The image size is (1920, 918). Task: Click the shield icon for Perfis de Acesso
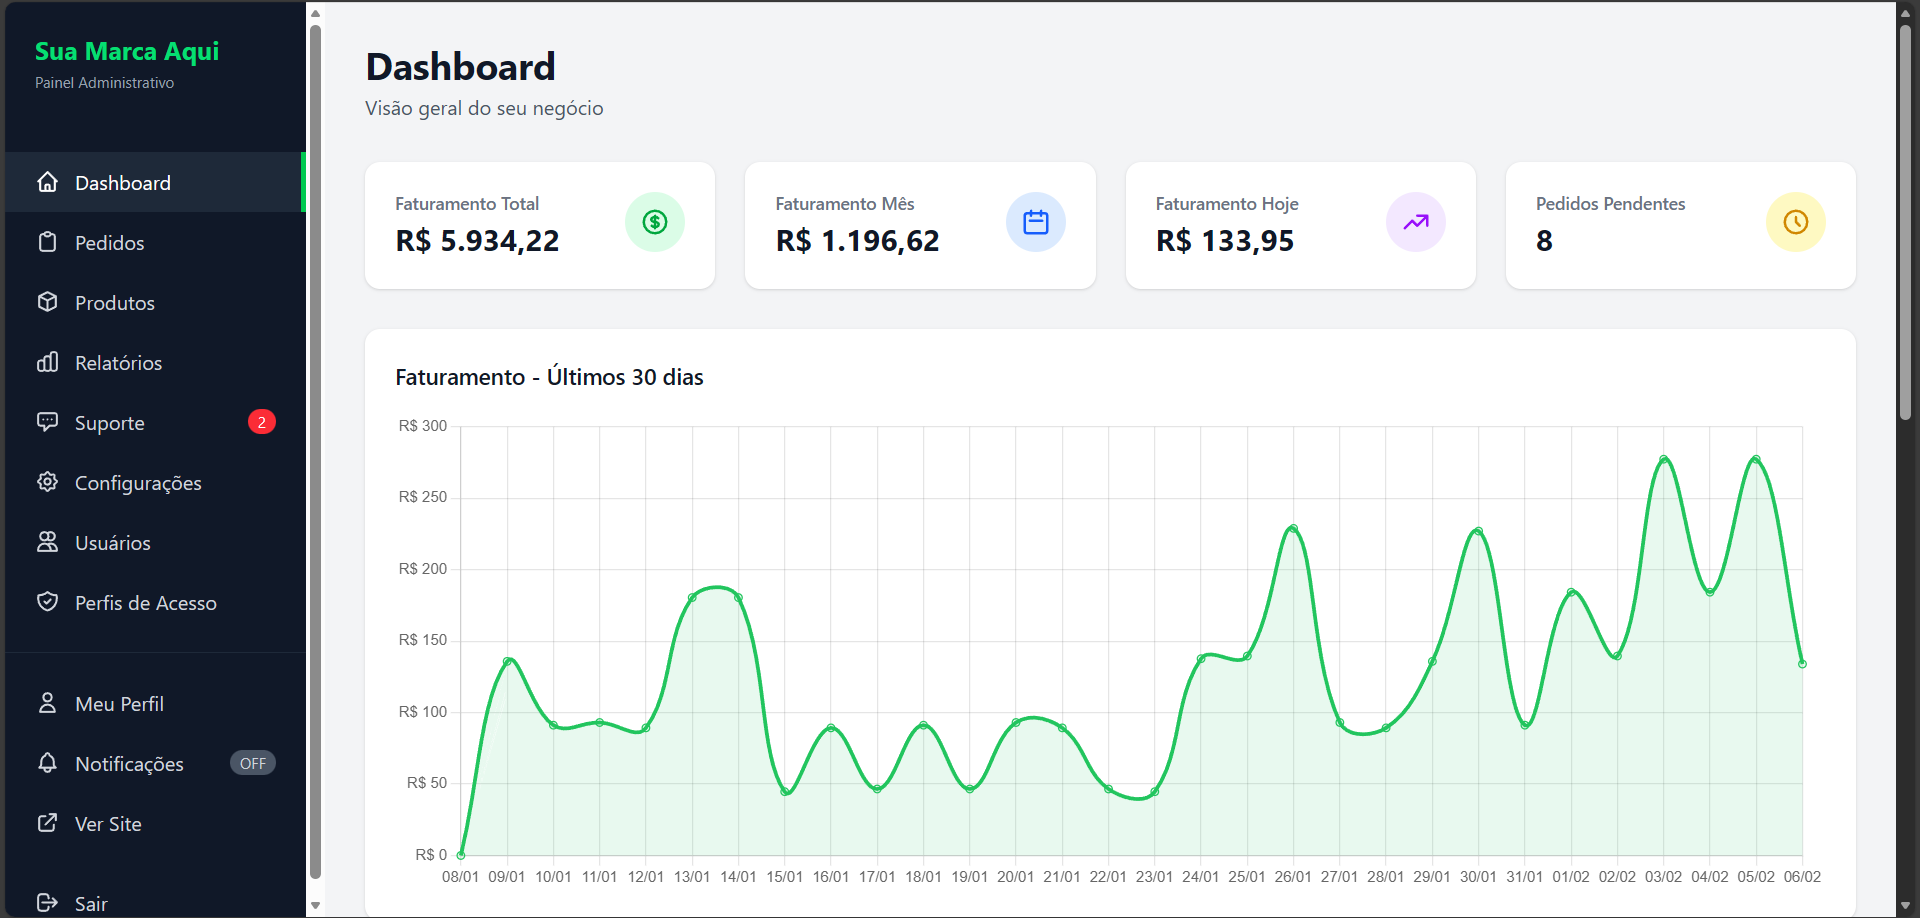[x=48, y=602]
